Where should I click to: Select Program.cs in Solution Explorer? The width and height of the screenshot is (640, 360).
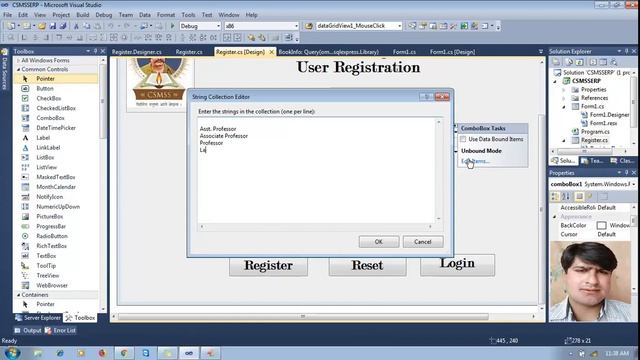tap(595, 131)
